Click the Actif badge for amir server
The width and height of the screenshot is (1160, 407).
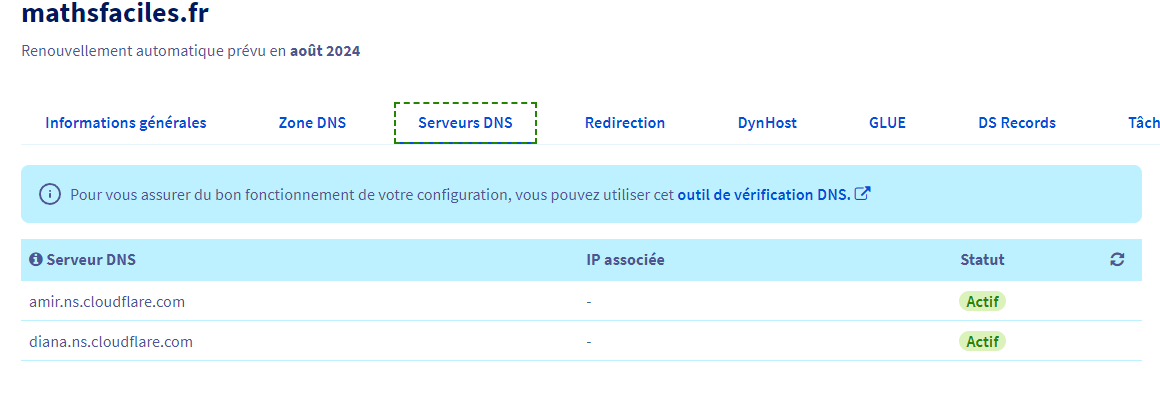[x=982, y=301]
